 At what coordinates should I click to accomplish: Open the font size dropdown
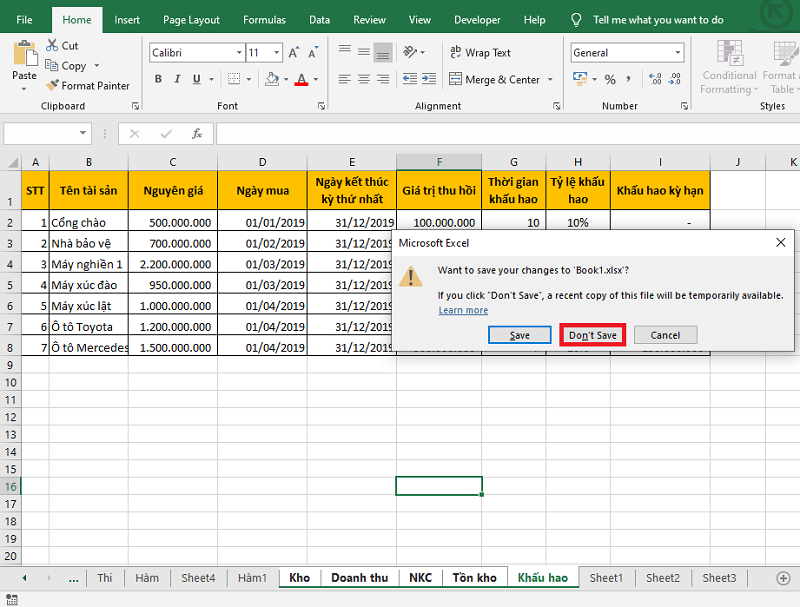click(x=277, y=53)
